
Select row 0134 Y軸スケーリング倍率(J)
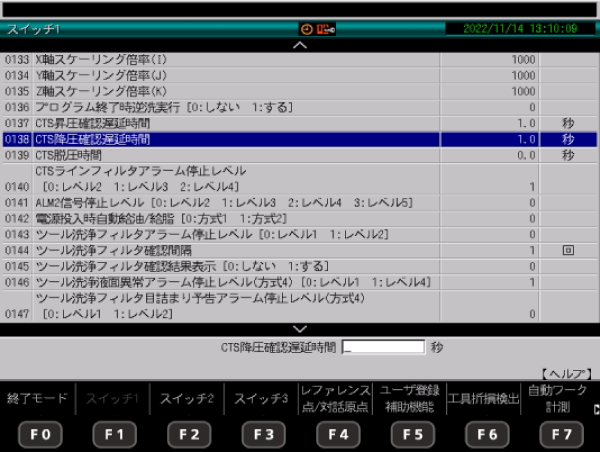(300, 76)
